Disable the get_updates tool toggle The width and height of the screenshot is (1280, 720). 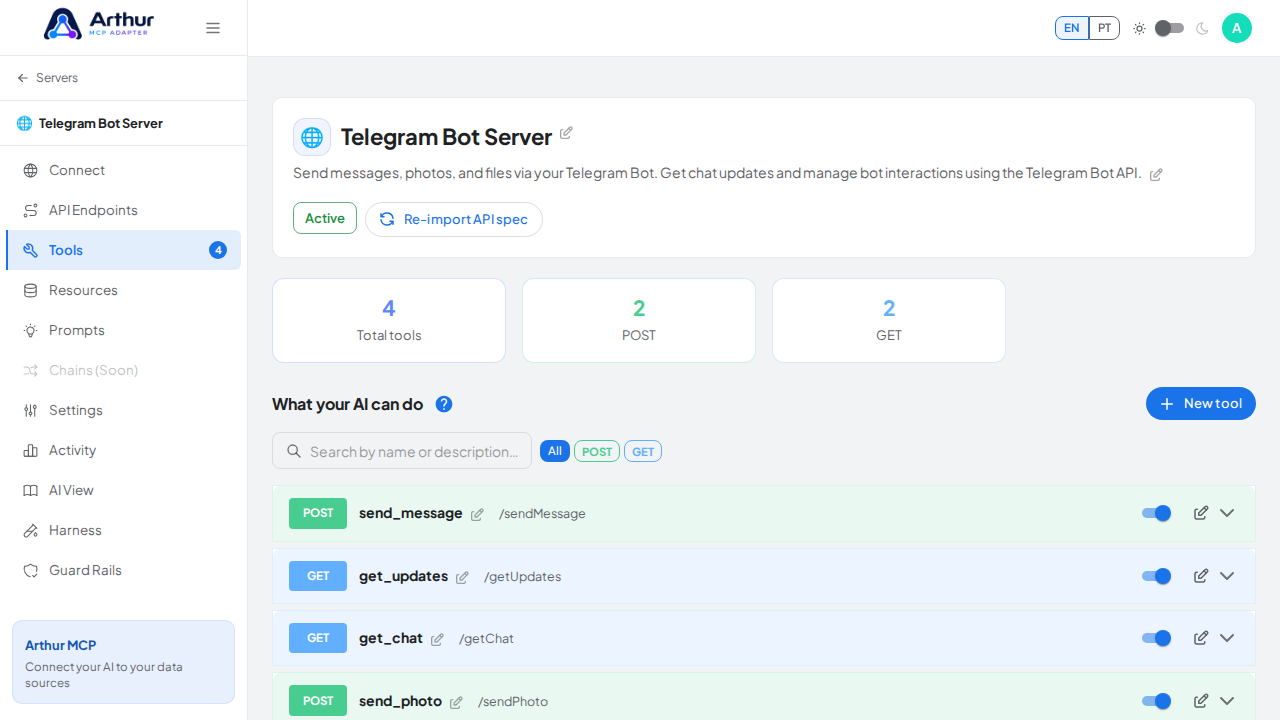(x=1156, y=576)
